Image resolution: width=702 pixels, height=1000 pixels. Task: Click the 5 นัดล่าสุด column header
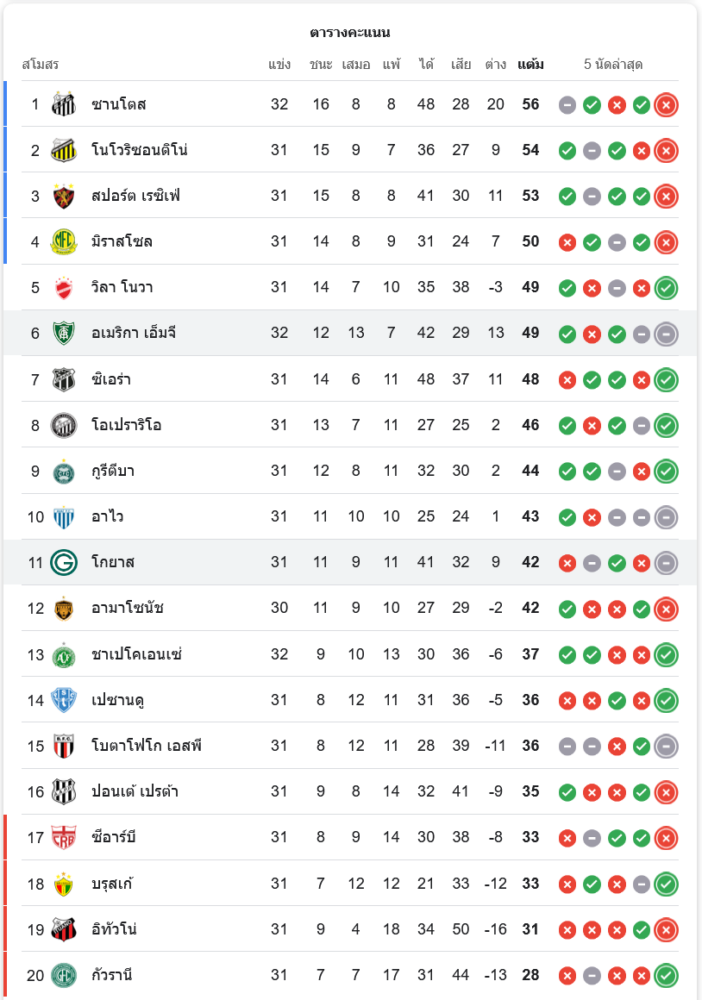[613, 65]
